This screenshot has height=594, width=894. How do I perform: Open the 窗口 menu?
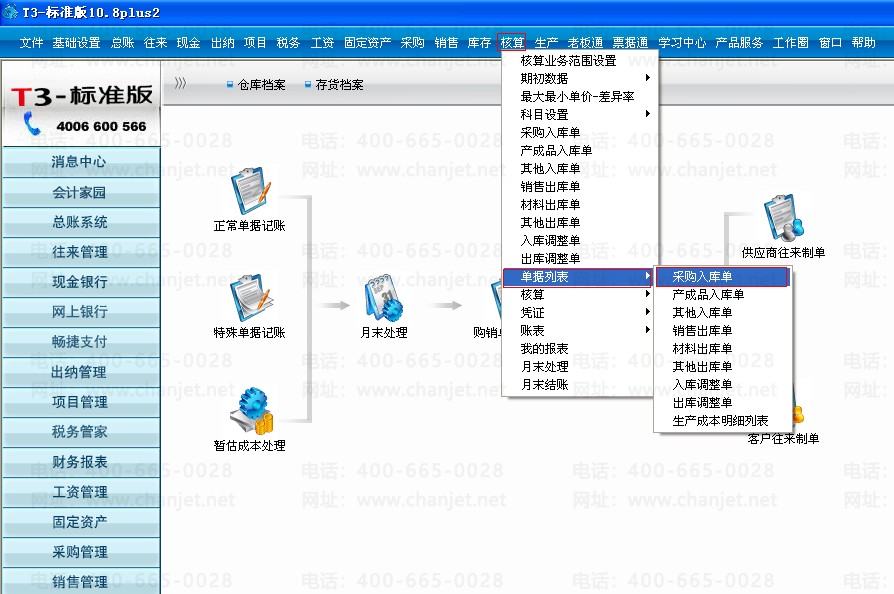click(x=830, y=43)
